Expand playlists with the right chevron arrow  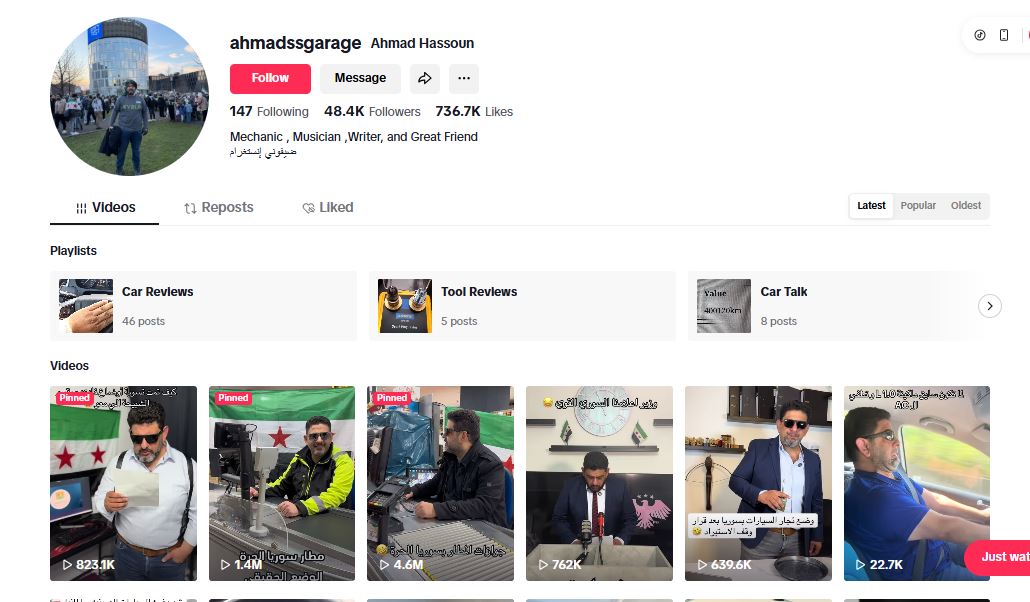click(989, 306)
